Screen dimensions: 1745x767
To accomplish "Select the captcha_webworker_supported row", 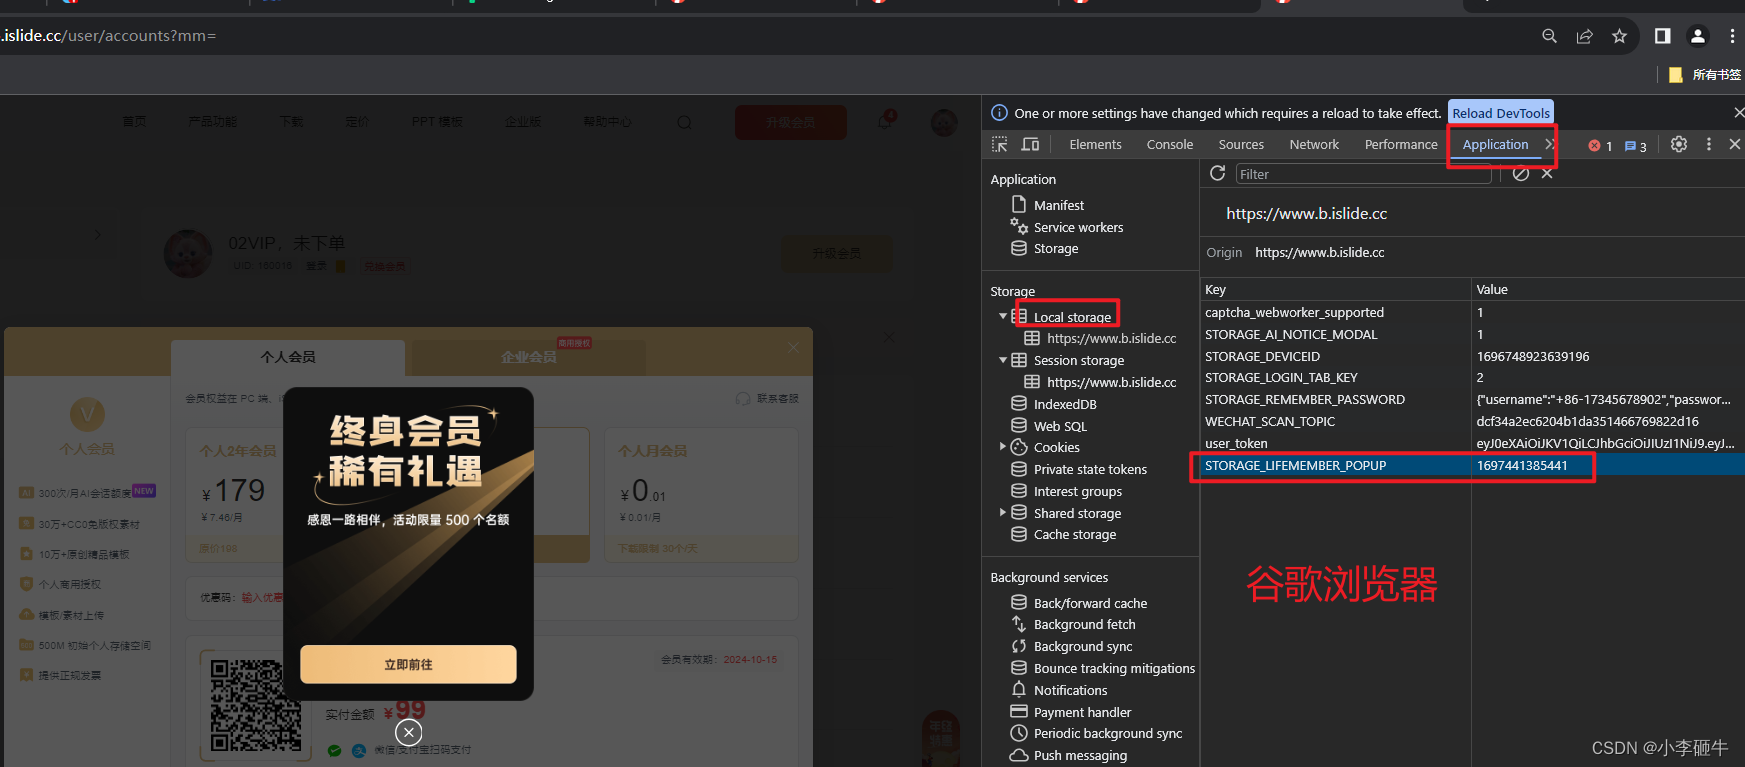I will click(x=1472, y=312).
